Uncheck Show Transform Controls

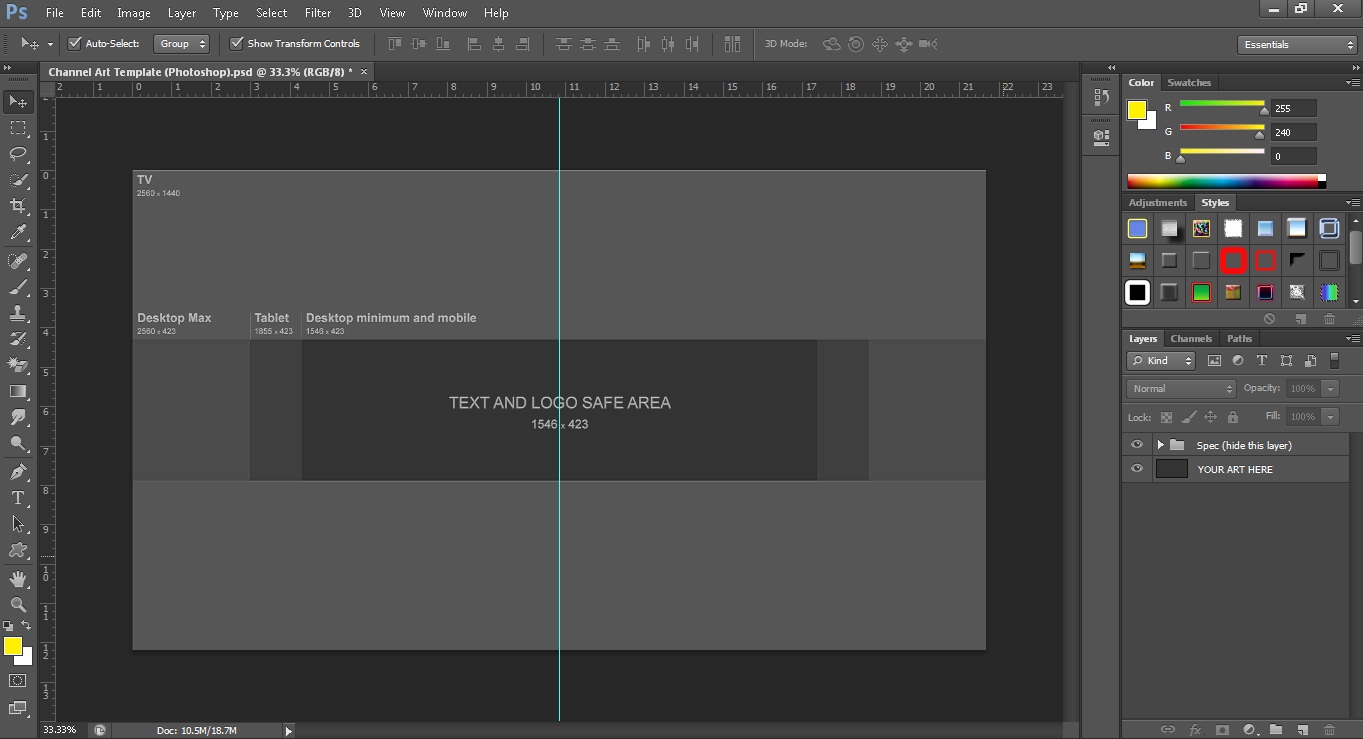click(x=236, y=44)
